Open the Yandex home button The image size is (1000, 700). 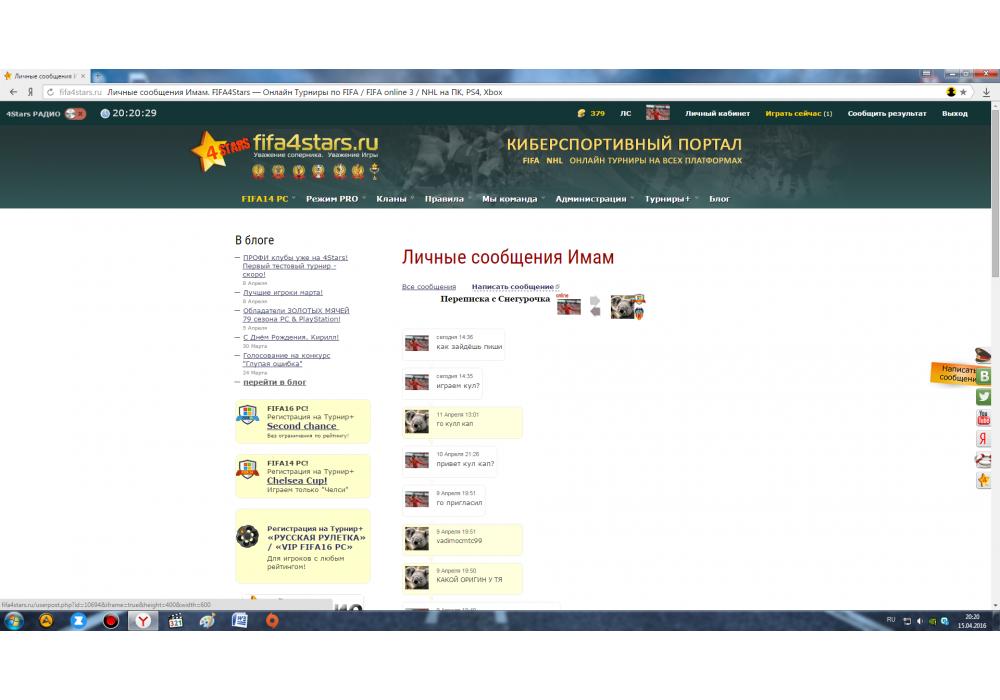pyautogui.click(x=30, y=92)
